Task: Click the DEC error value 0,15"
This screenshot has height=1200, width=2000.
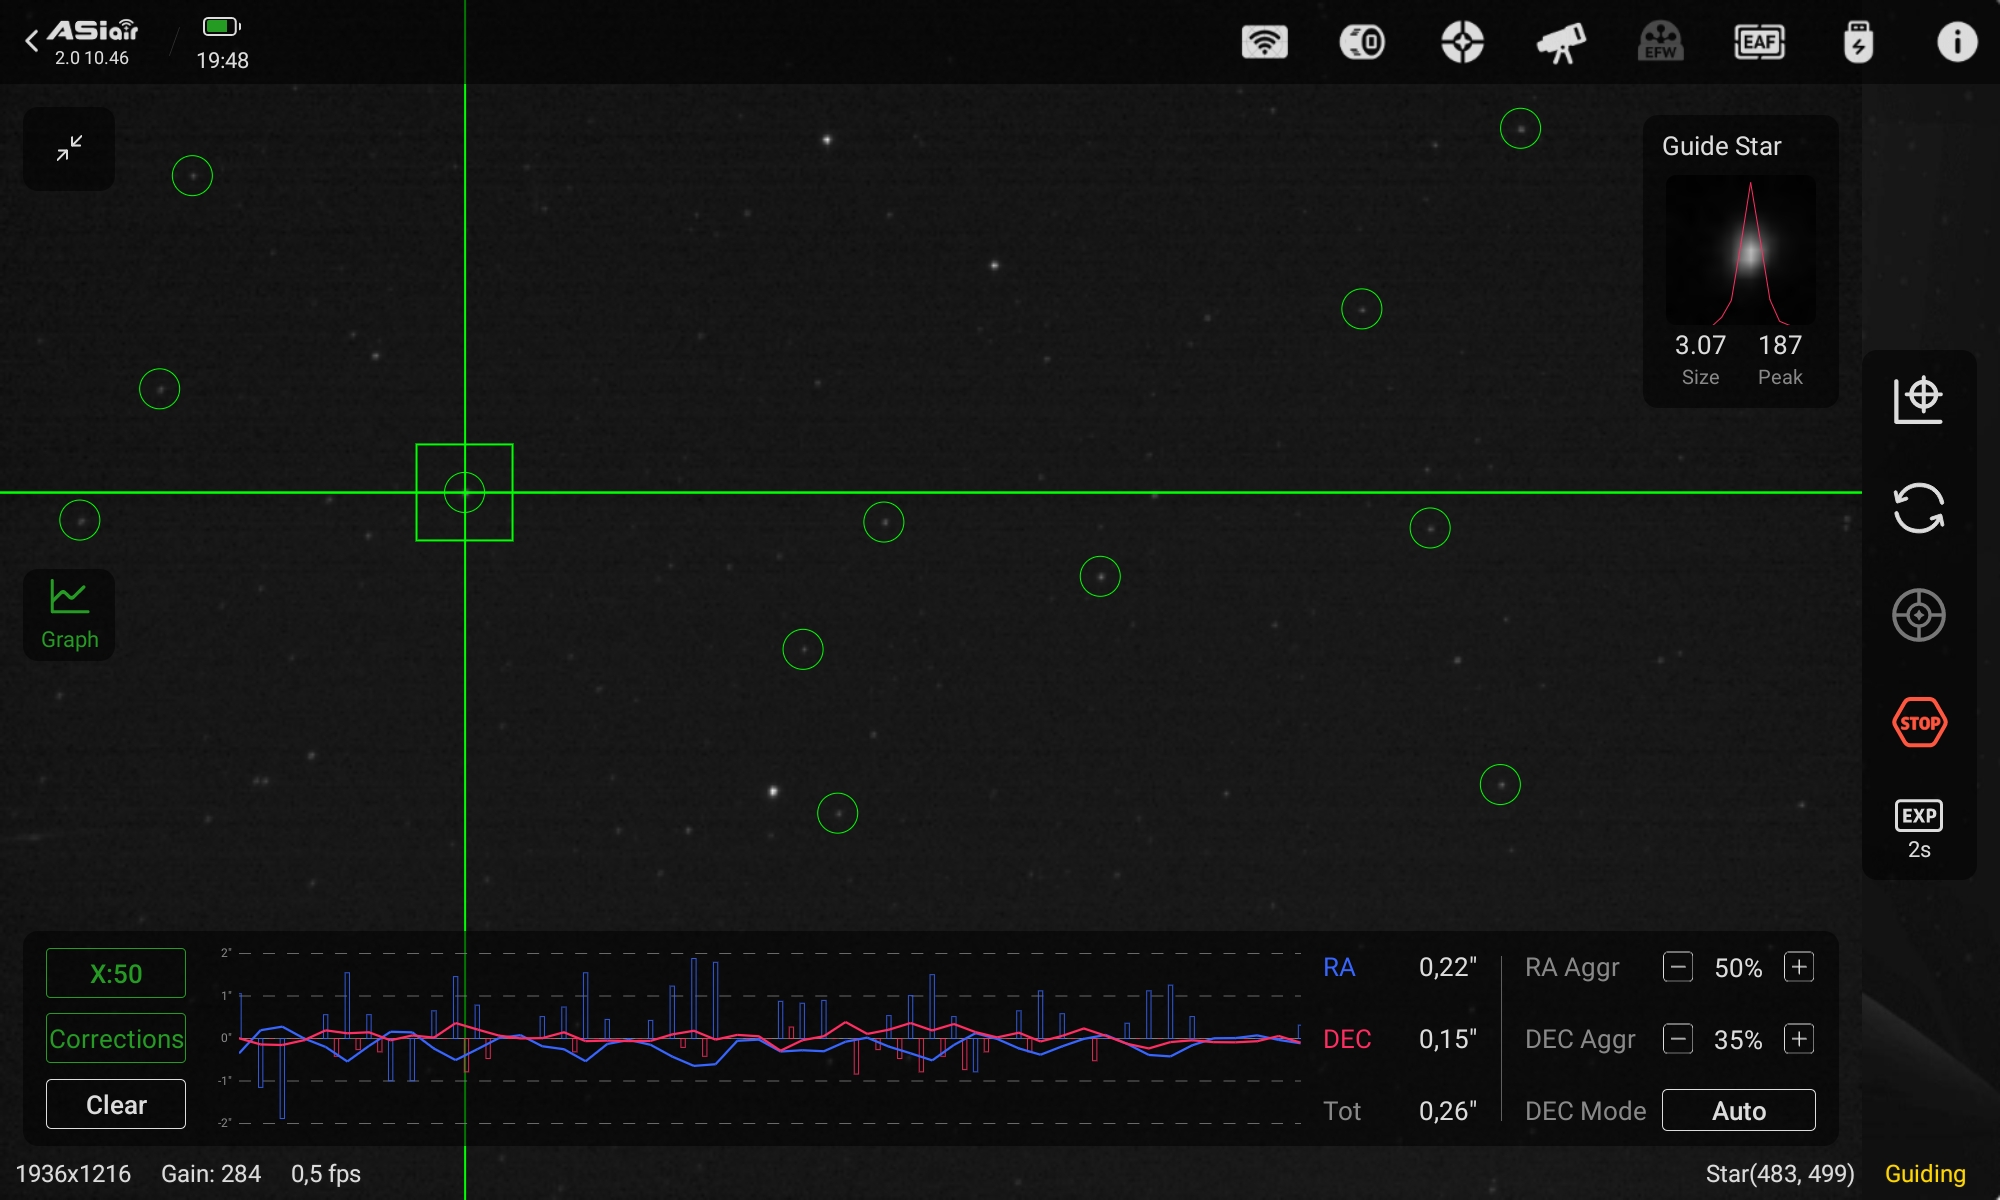Action: pos(1447,1039)
